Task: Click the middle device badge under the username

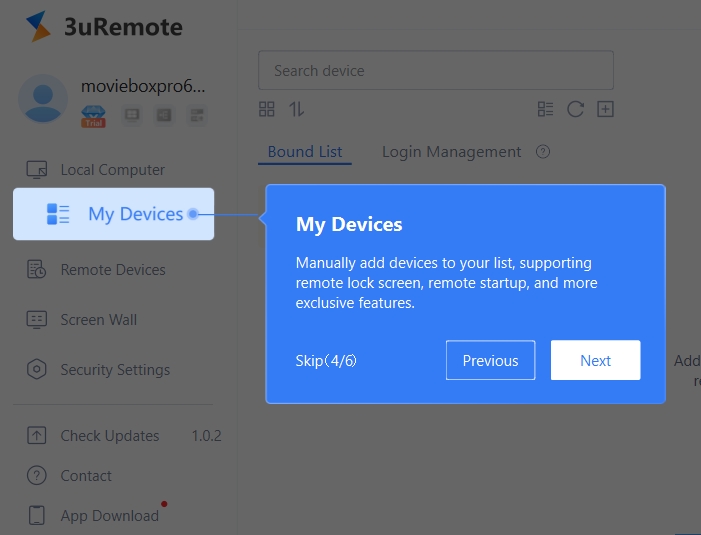Action: tap(164, 115)
